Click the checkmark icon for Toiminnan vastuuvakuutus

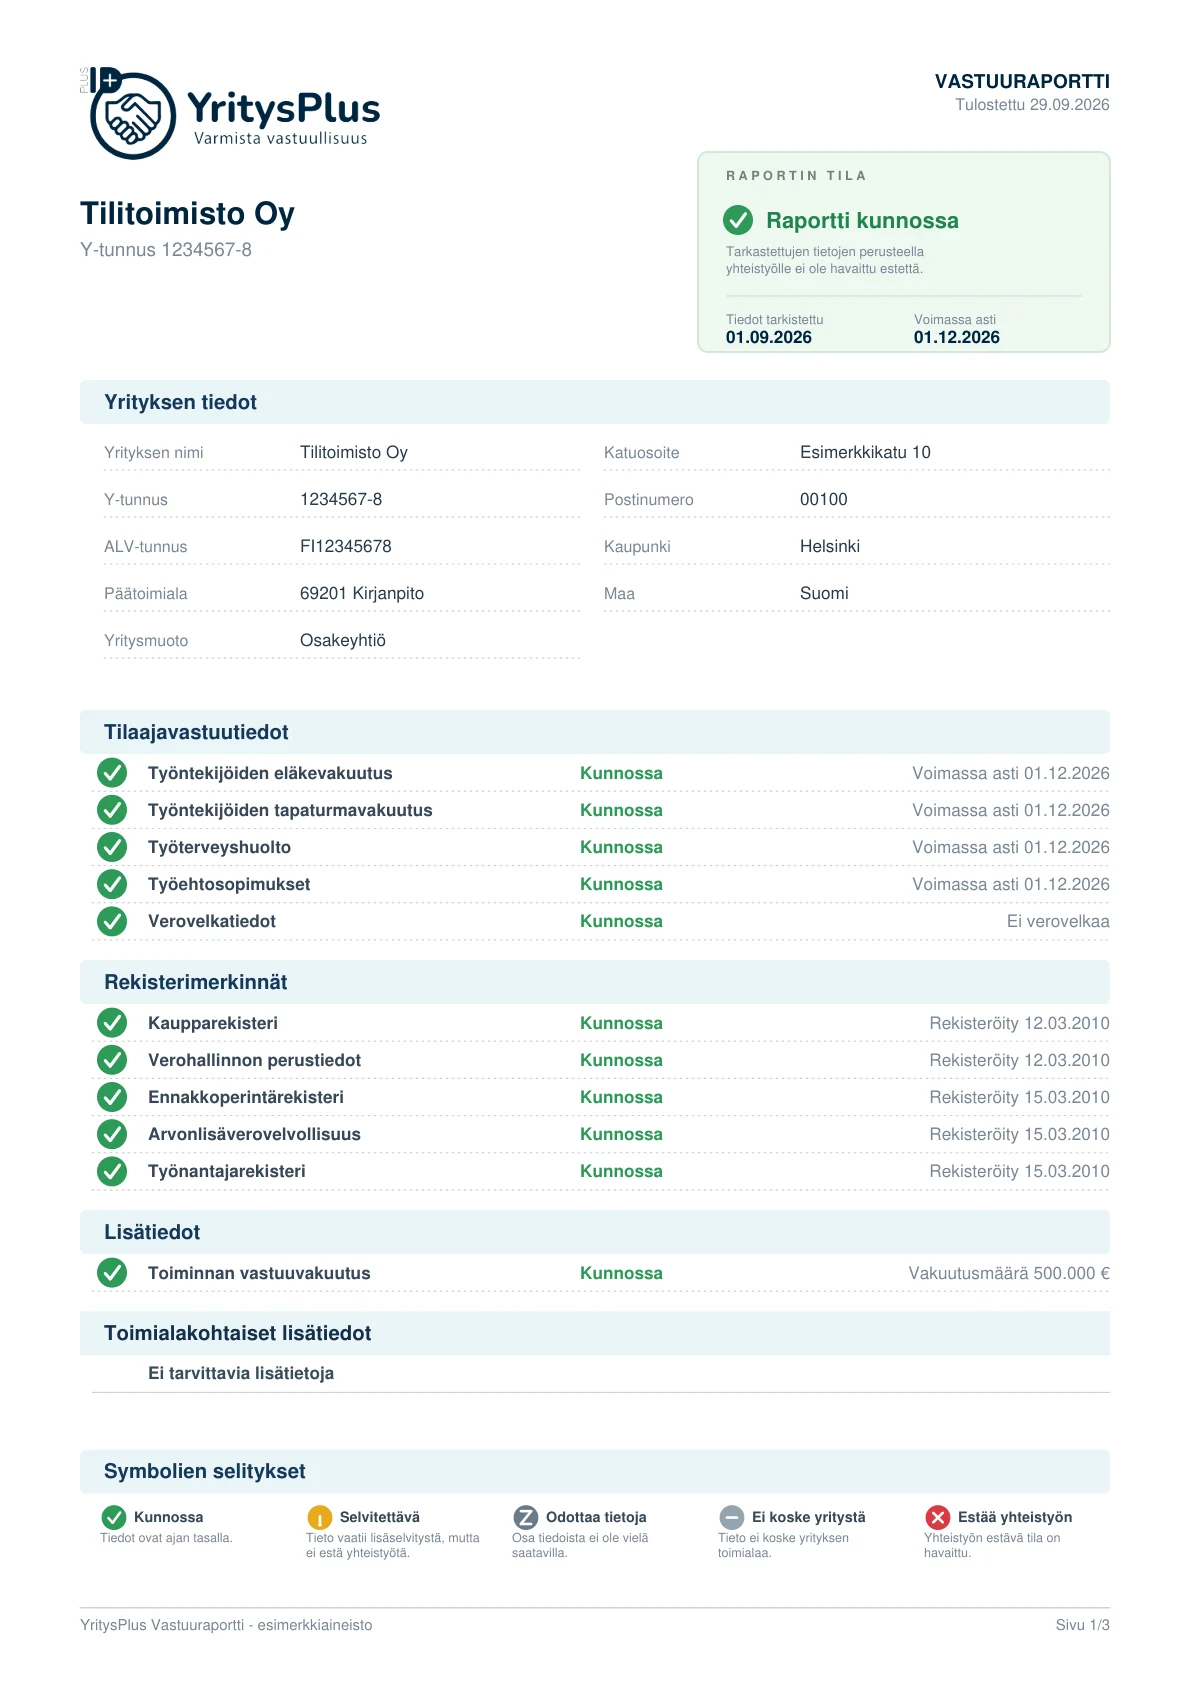(112, 1273)
